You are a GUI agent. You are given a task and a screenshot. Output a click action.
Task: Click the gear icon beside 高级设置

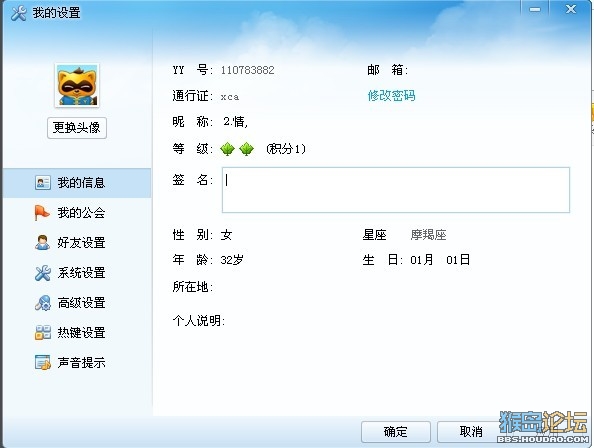(x=42, y=303)
